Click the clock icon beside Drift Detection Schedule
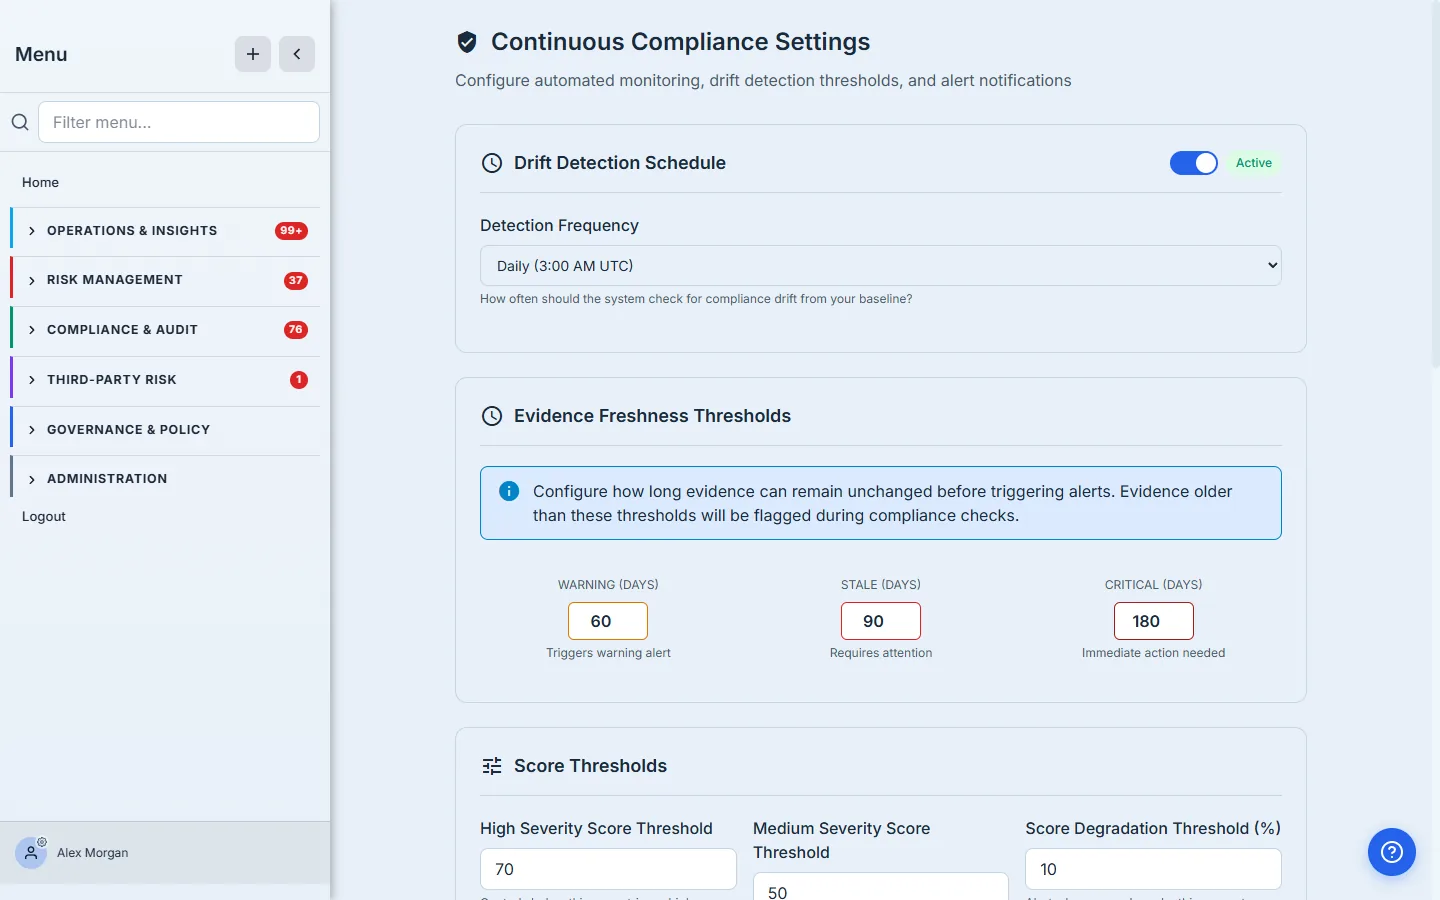1440x900 pixels. (x=492, y=163)
